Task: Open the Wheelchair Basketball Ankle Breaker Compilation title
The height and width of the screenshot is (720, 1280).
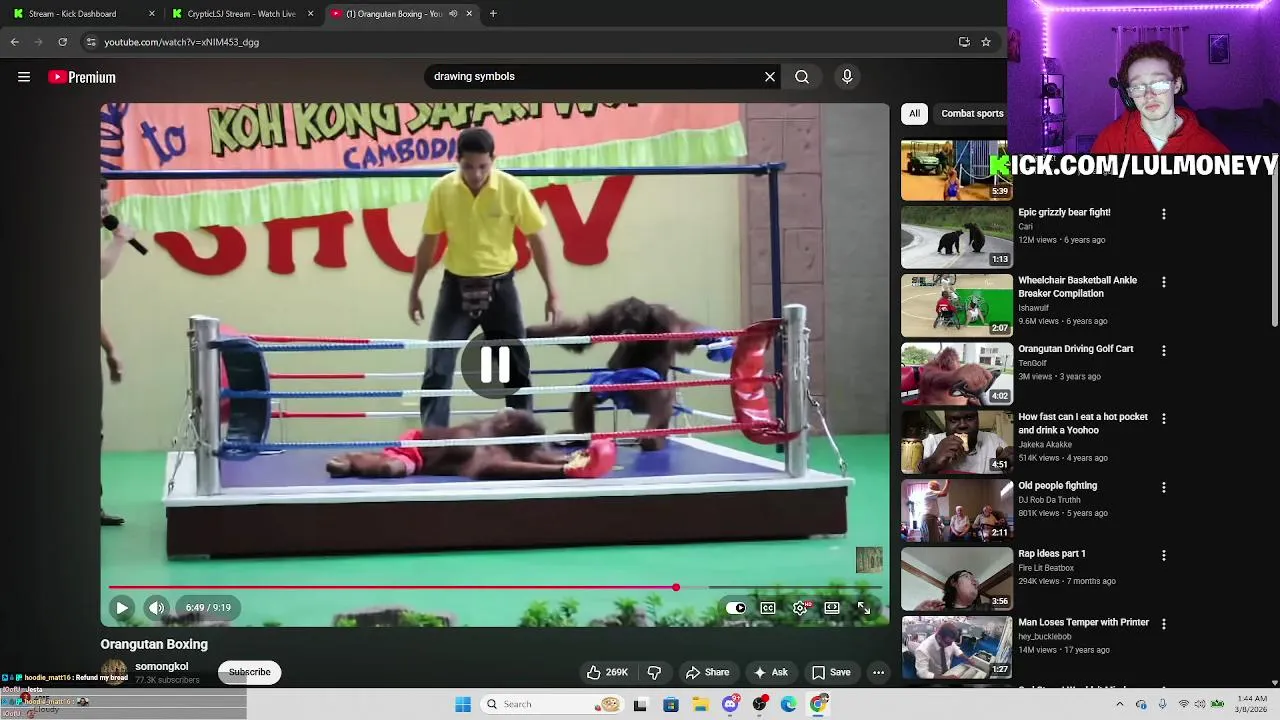Action: (1077, 287)
